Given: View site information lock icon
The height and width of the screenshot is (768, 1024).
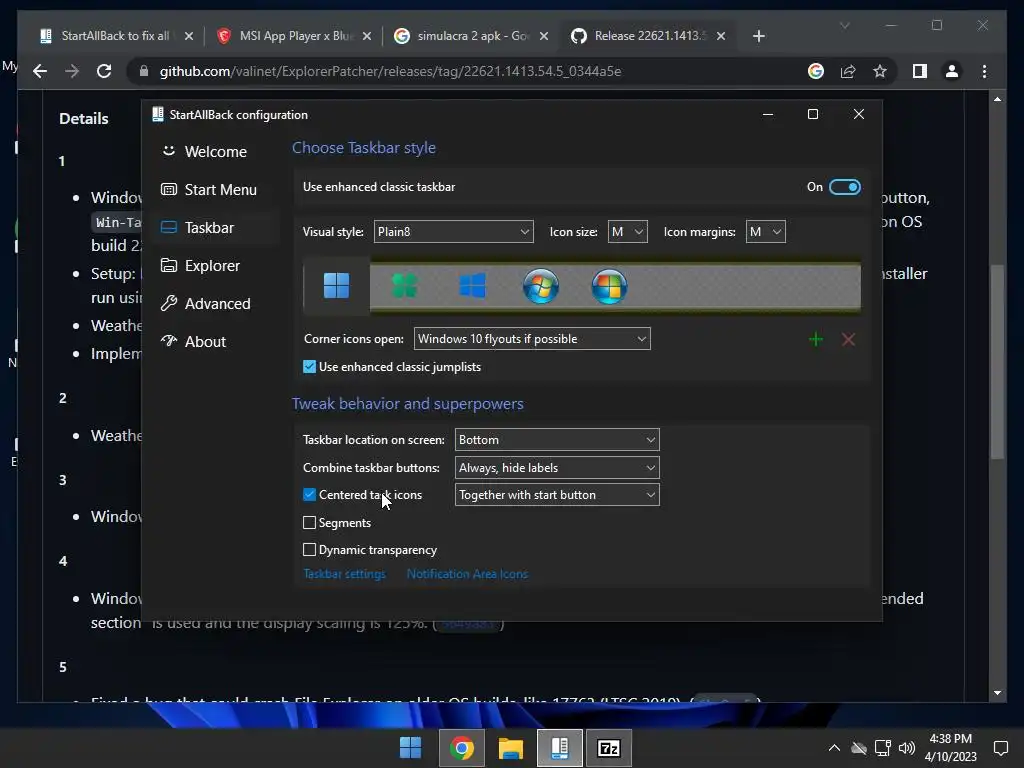Looking at the screenshot, I should [x=144, y=71].
